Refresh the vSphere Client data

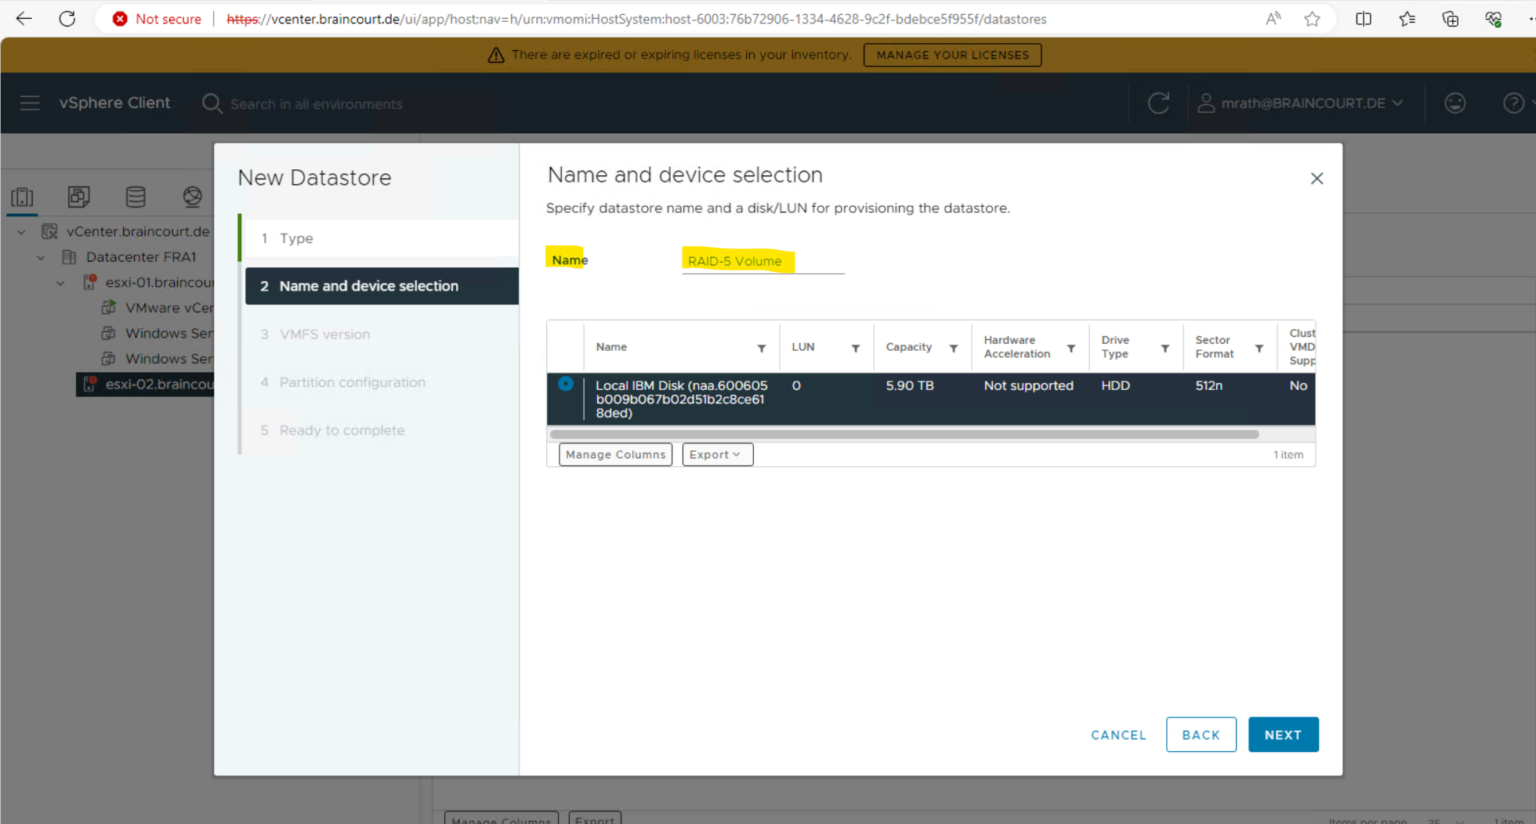tap(1158, 103)
